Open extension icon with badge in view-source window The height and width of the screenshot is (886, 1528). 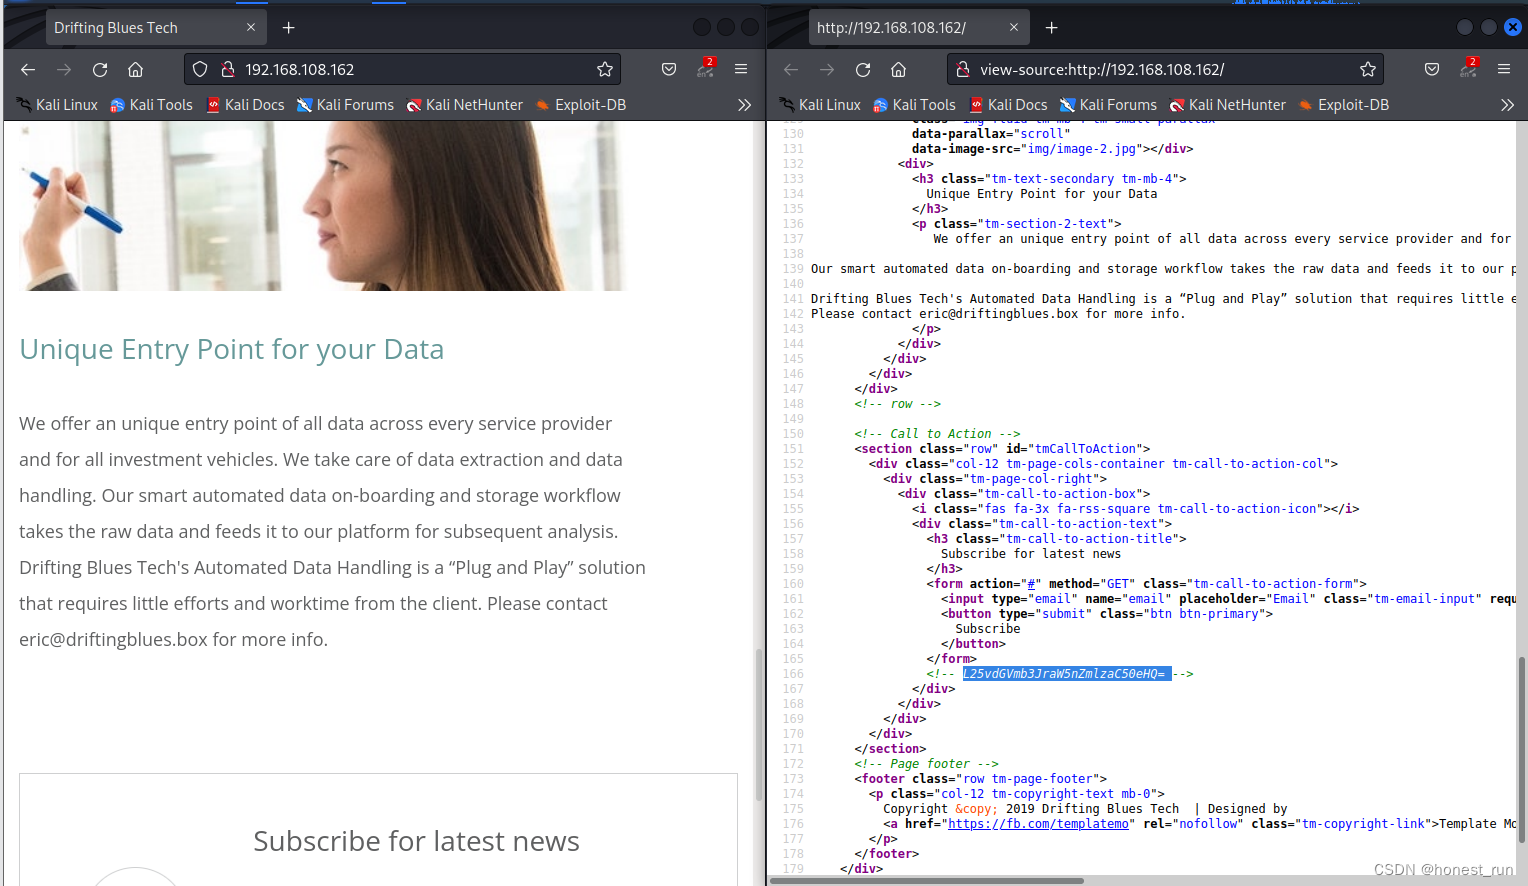(1468, 69)
